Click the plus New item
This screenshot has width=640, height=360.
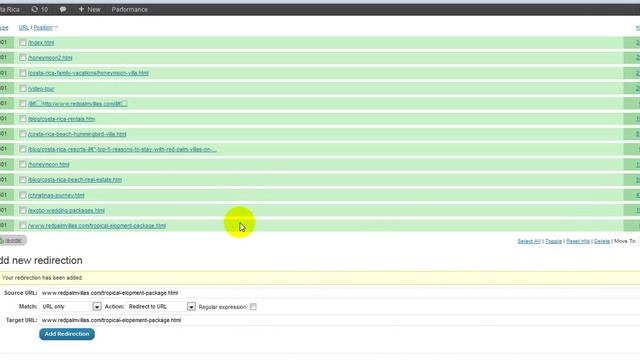pos(89,9)
